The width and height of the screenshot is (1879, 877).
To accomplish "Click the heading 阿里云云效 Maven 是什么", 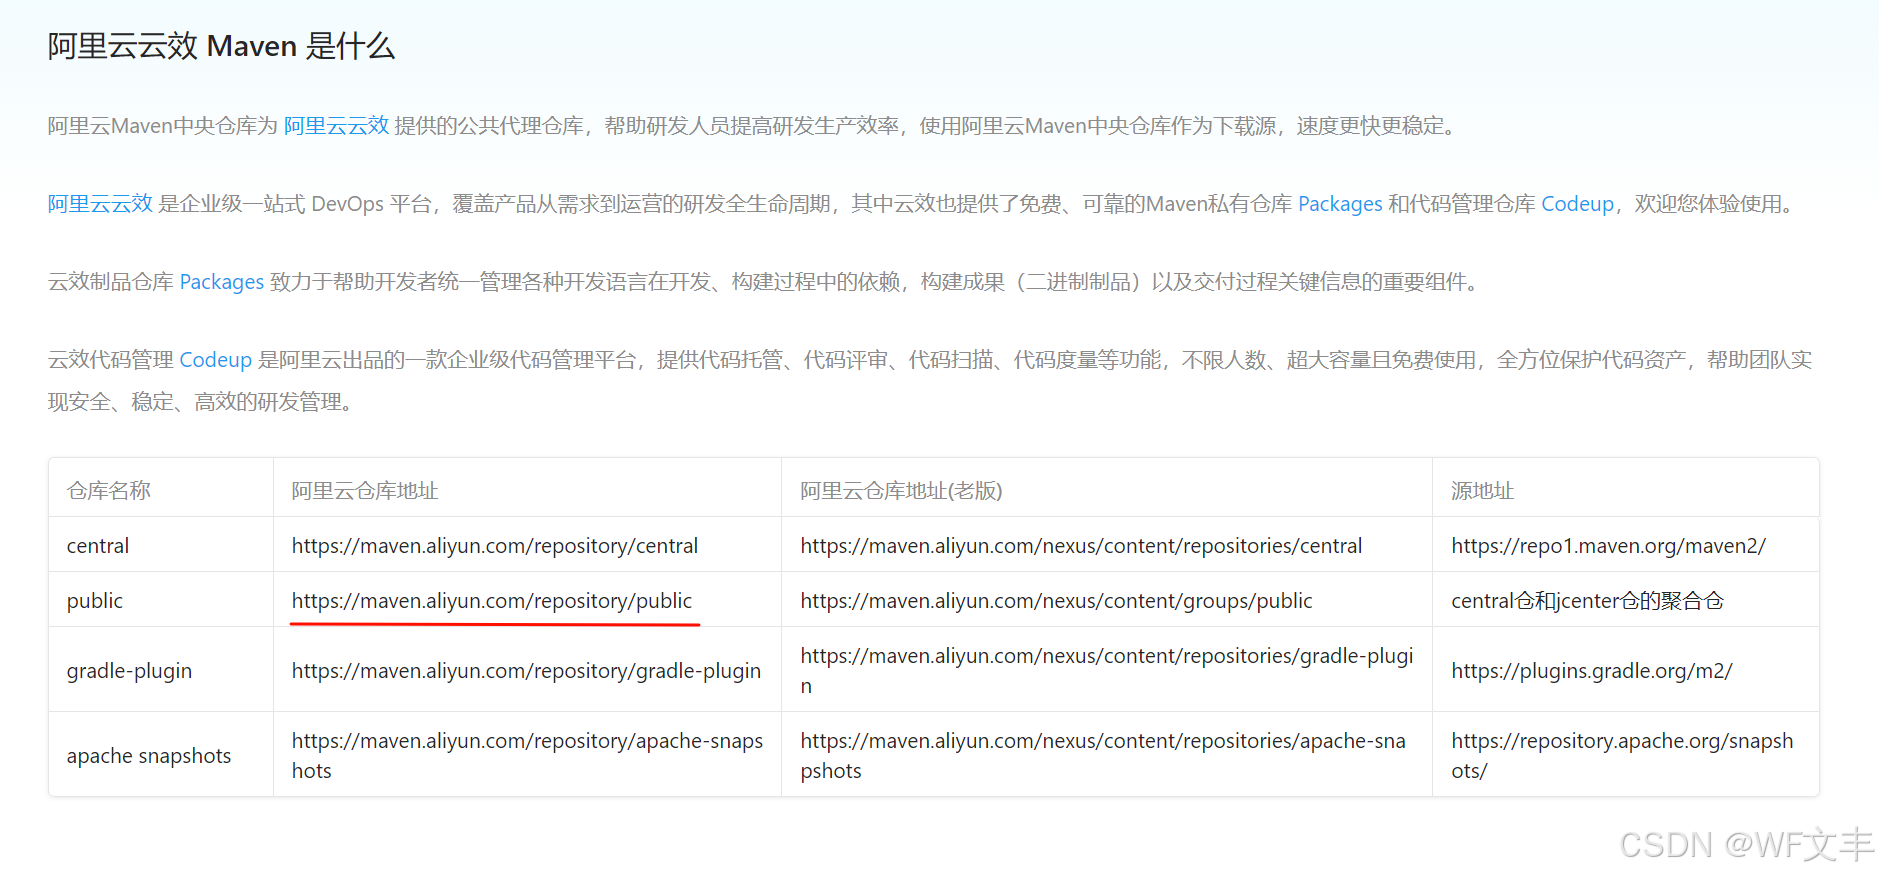I will pos(221,46).
